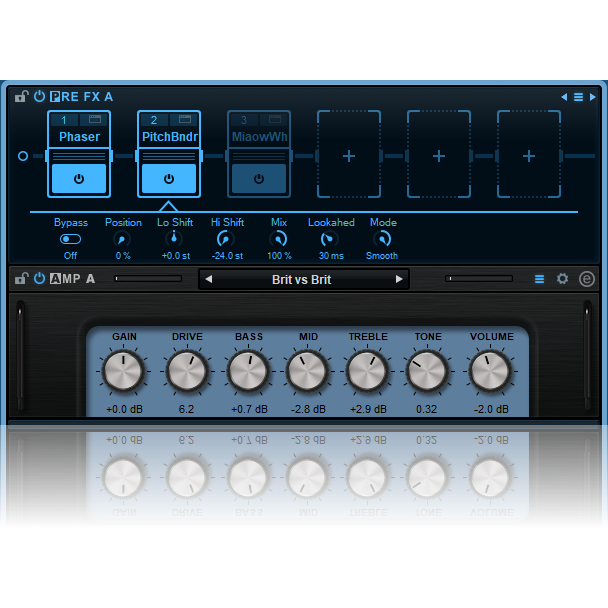Screen dimensions: 608x608
Task: Click the +0.7 dB BASS value
Action: pos(249,409)
